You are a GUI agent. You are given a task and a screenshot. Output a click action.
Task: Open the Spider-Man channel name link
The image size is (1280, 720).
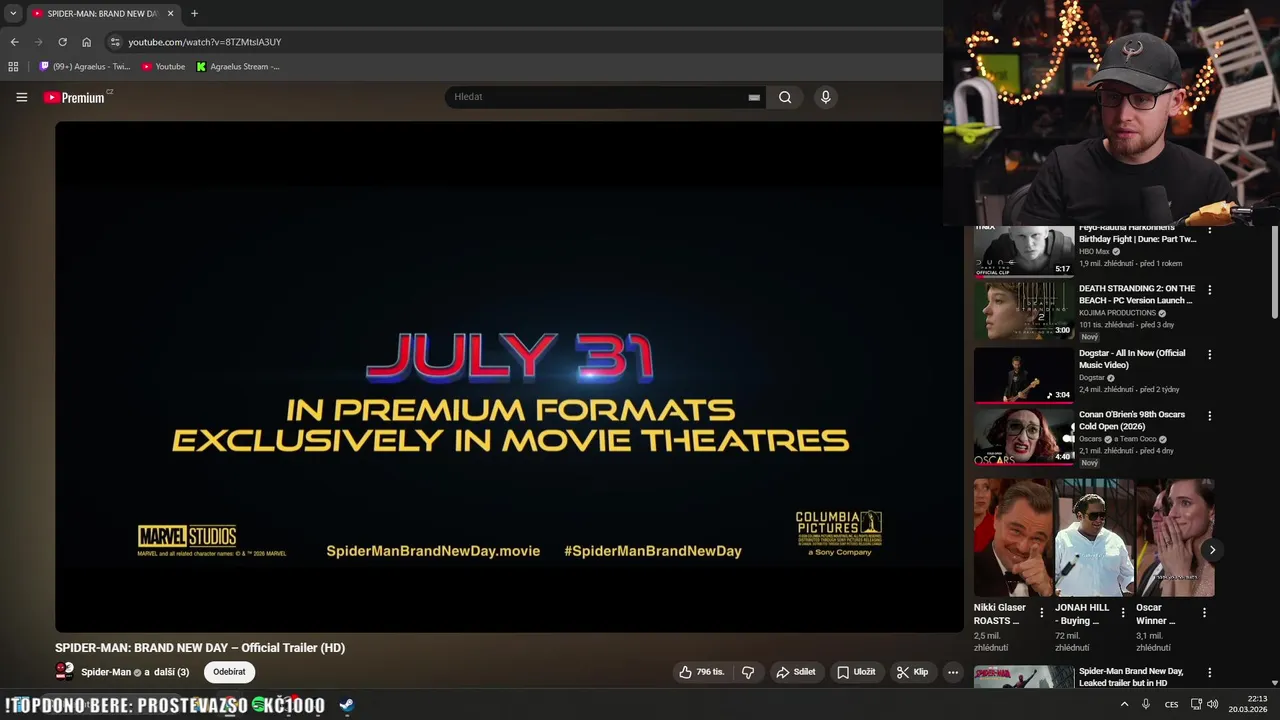pos(106,672)
